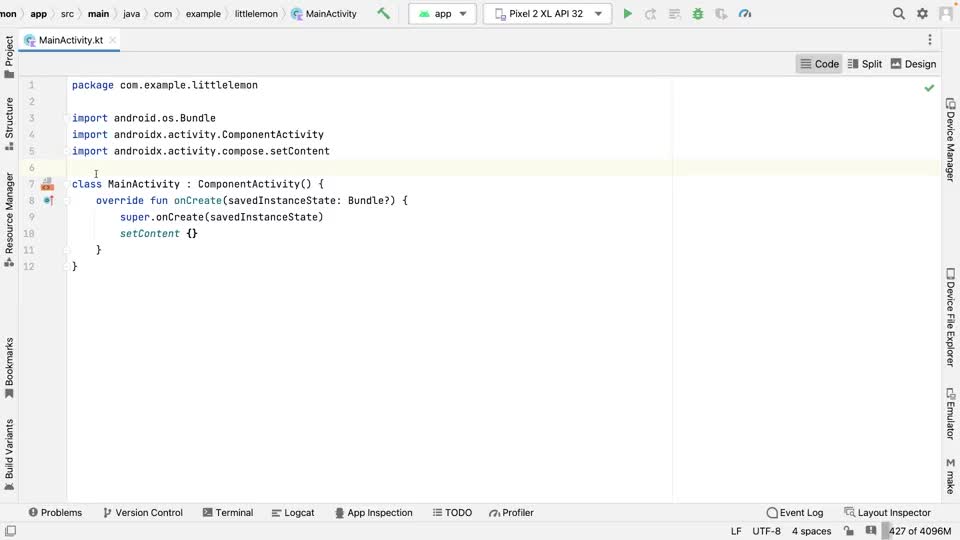The width and height of the screenshot is (960, 540).
Task: Open the UTF-8 file encoding selector
Action: pyautogui.click(x=766, y=531)
